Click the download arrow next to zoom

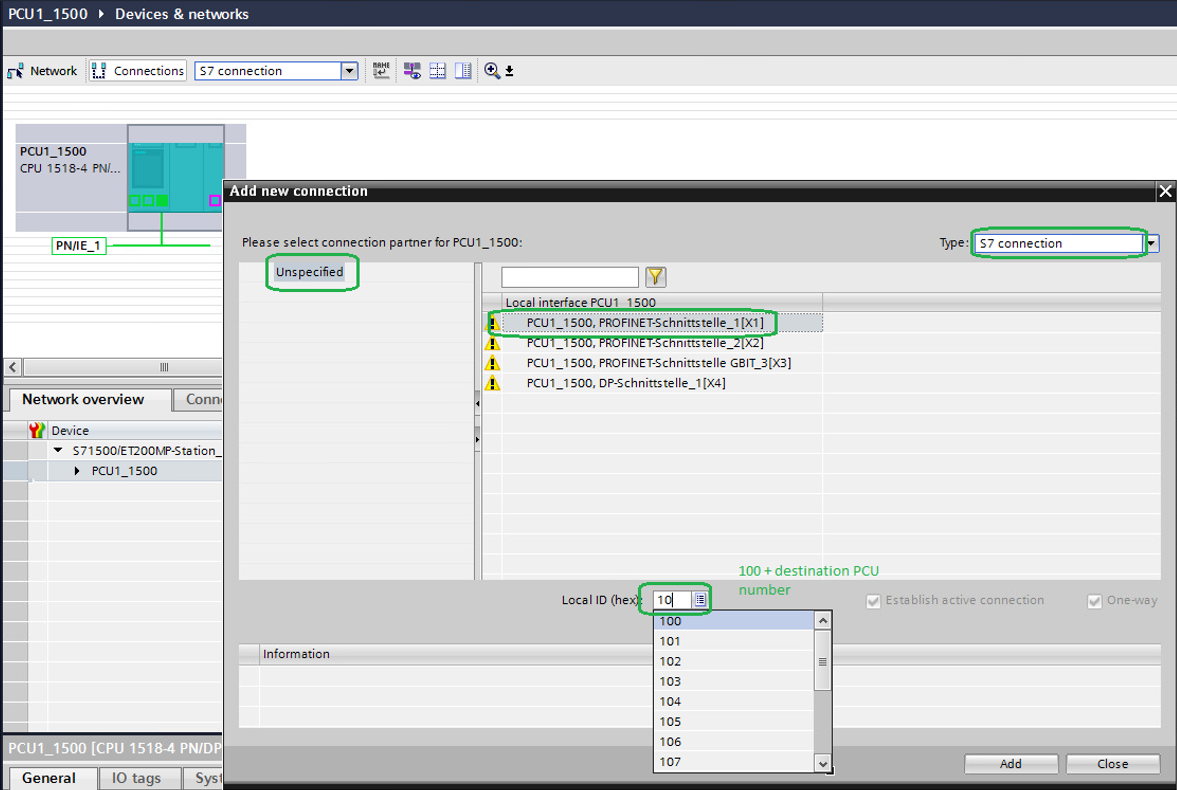point(510,71)
